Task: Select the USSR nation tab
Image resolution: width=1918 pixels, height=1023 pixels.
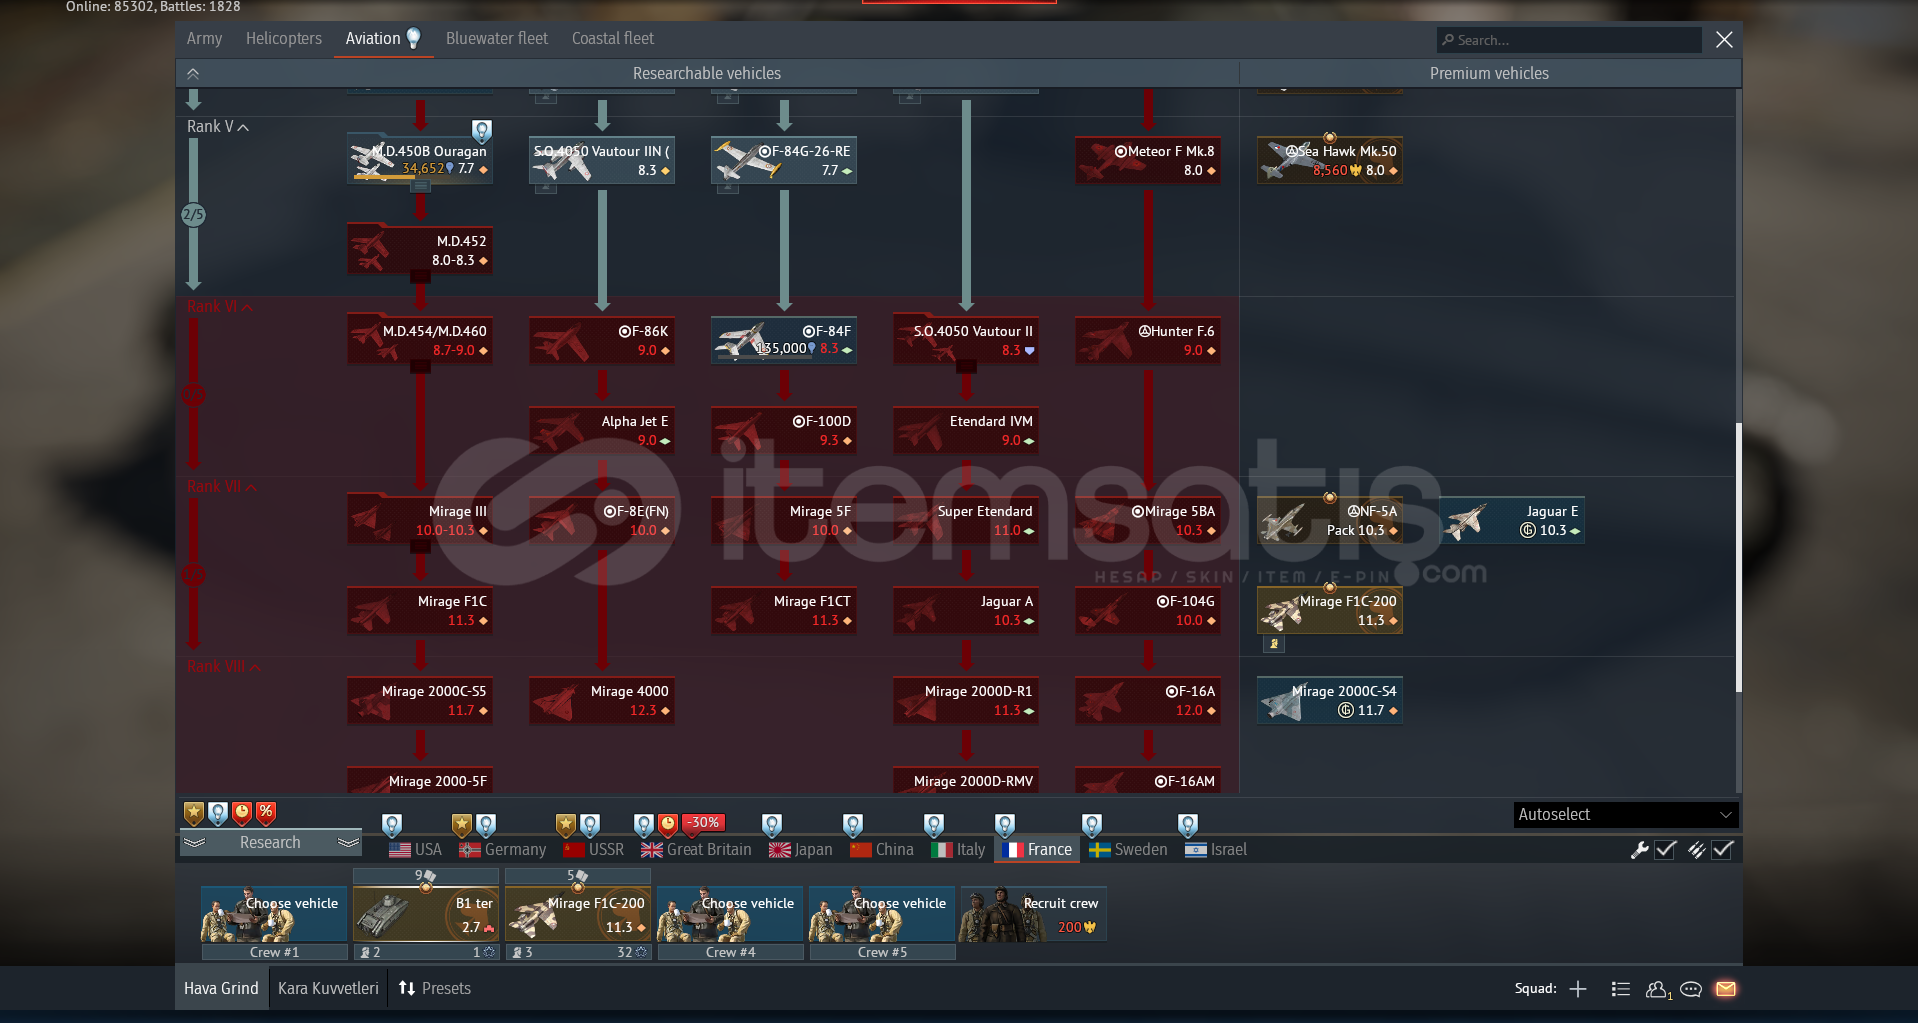Action: pyautogui.click(x=594, y=850)
